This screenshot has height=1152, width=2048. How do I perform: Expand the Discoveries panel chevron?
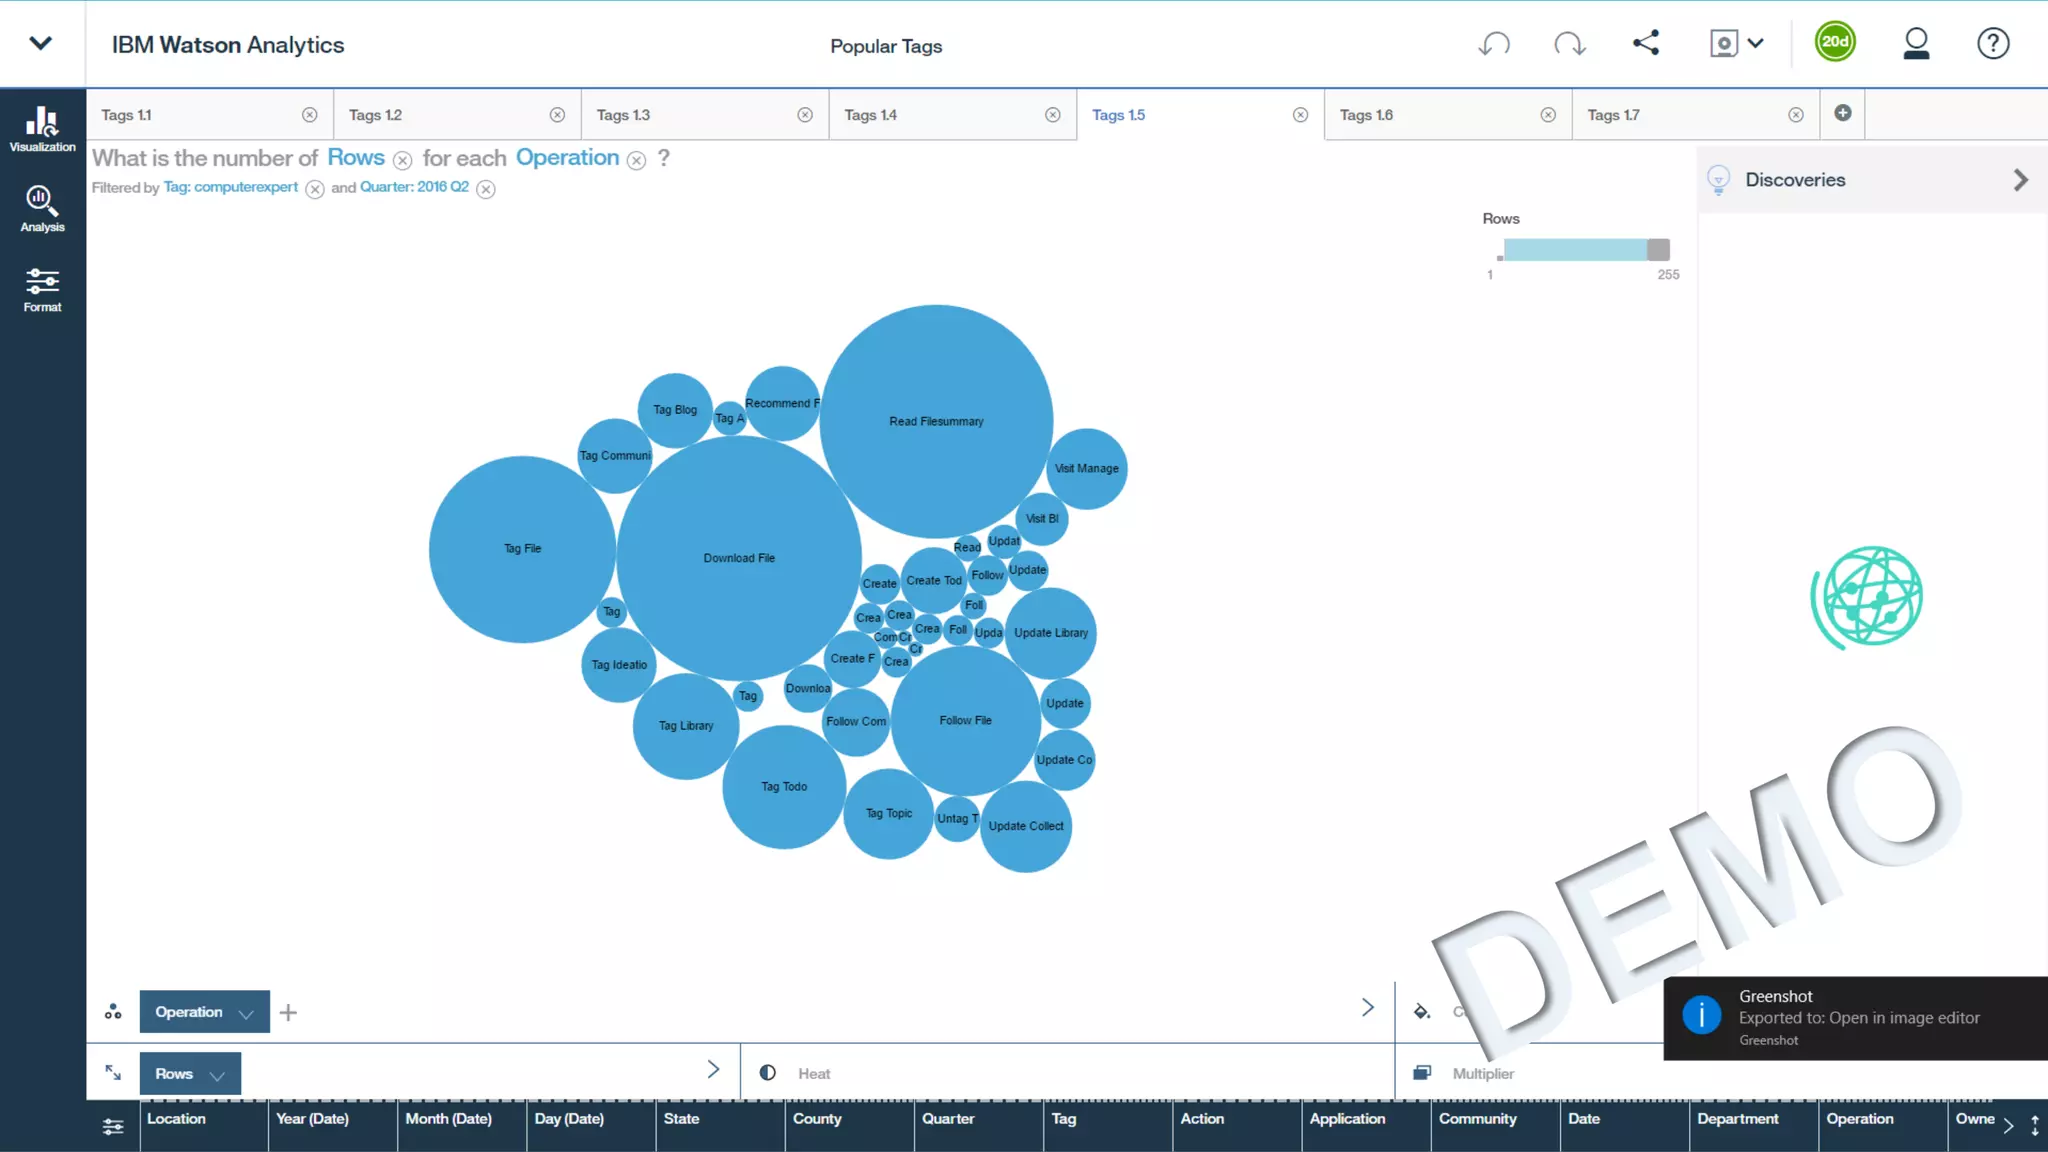pyautogui.click(x=2020, y=180)
